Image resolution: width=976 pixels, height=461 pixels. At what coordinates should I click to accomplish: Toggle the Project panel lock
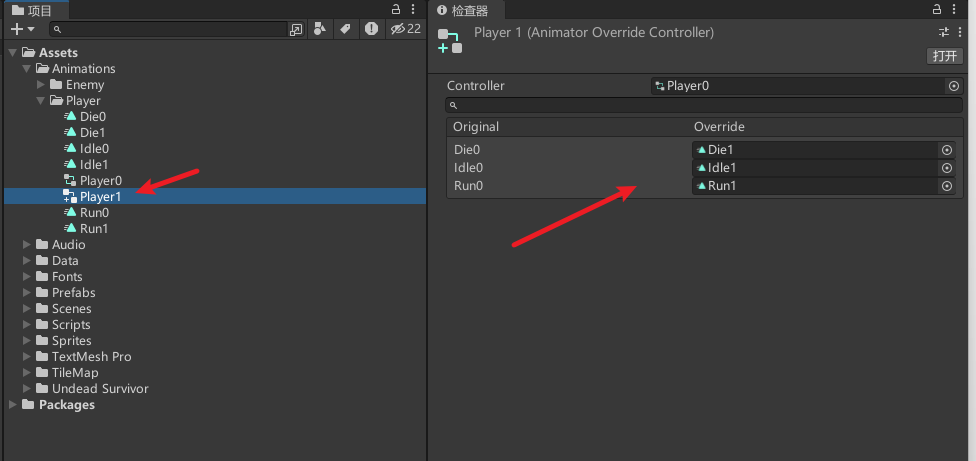coord(395,9)
